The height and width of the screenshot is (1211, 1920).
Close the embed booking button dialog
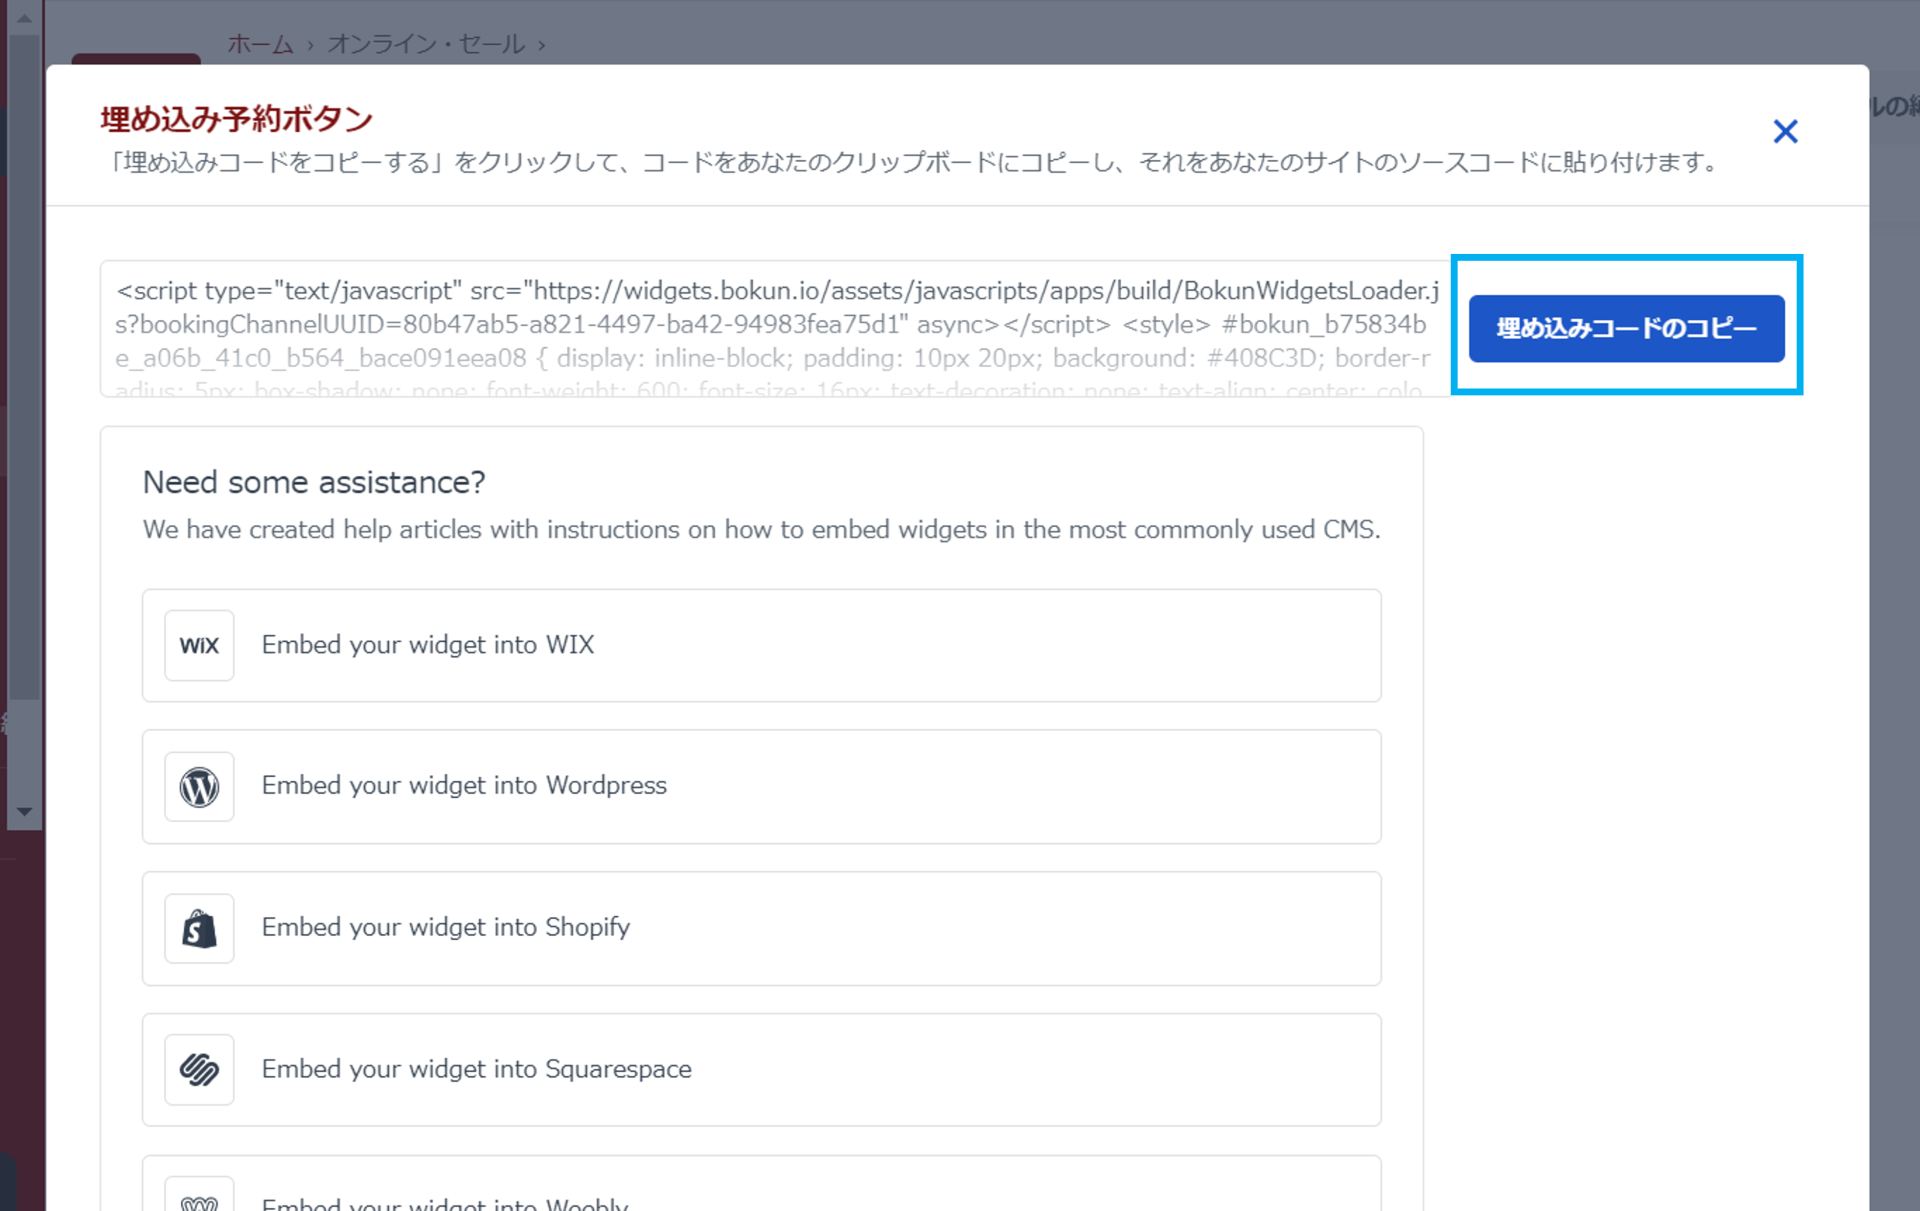coord(1785,131)
